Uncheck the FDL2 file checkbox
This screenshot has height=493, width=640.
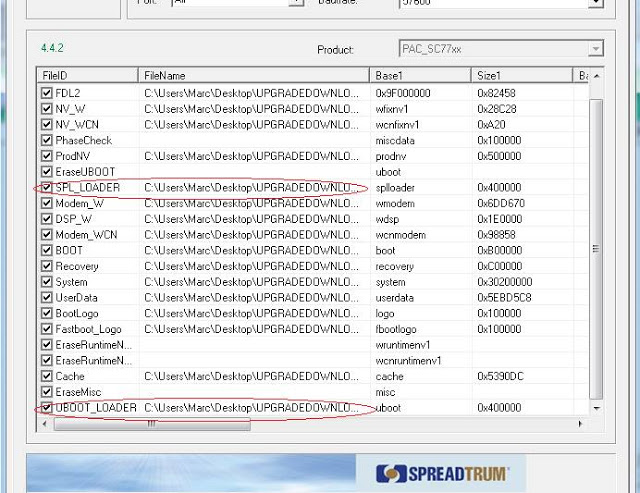click(x=47, y=93)
